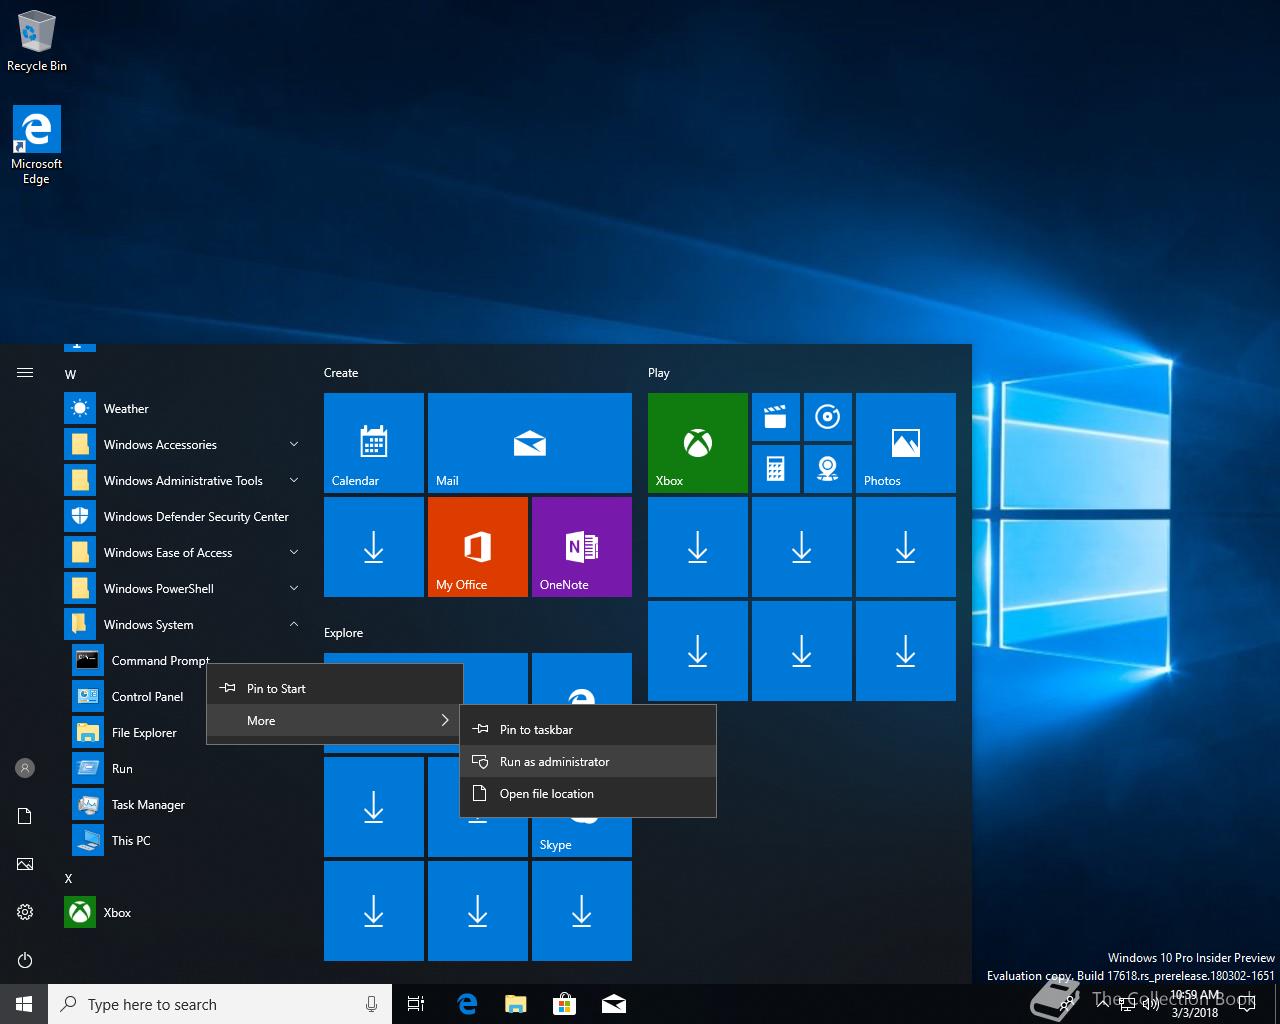Expand Windows PowerShell folder

(184, 589)
